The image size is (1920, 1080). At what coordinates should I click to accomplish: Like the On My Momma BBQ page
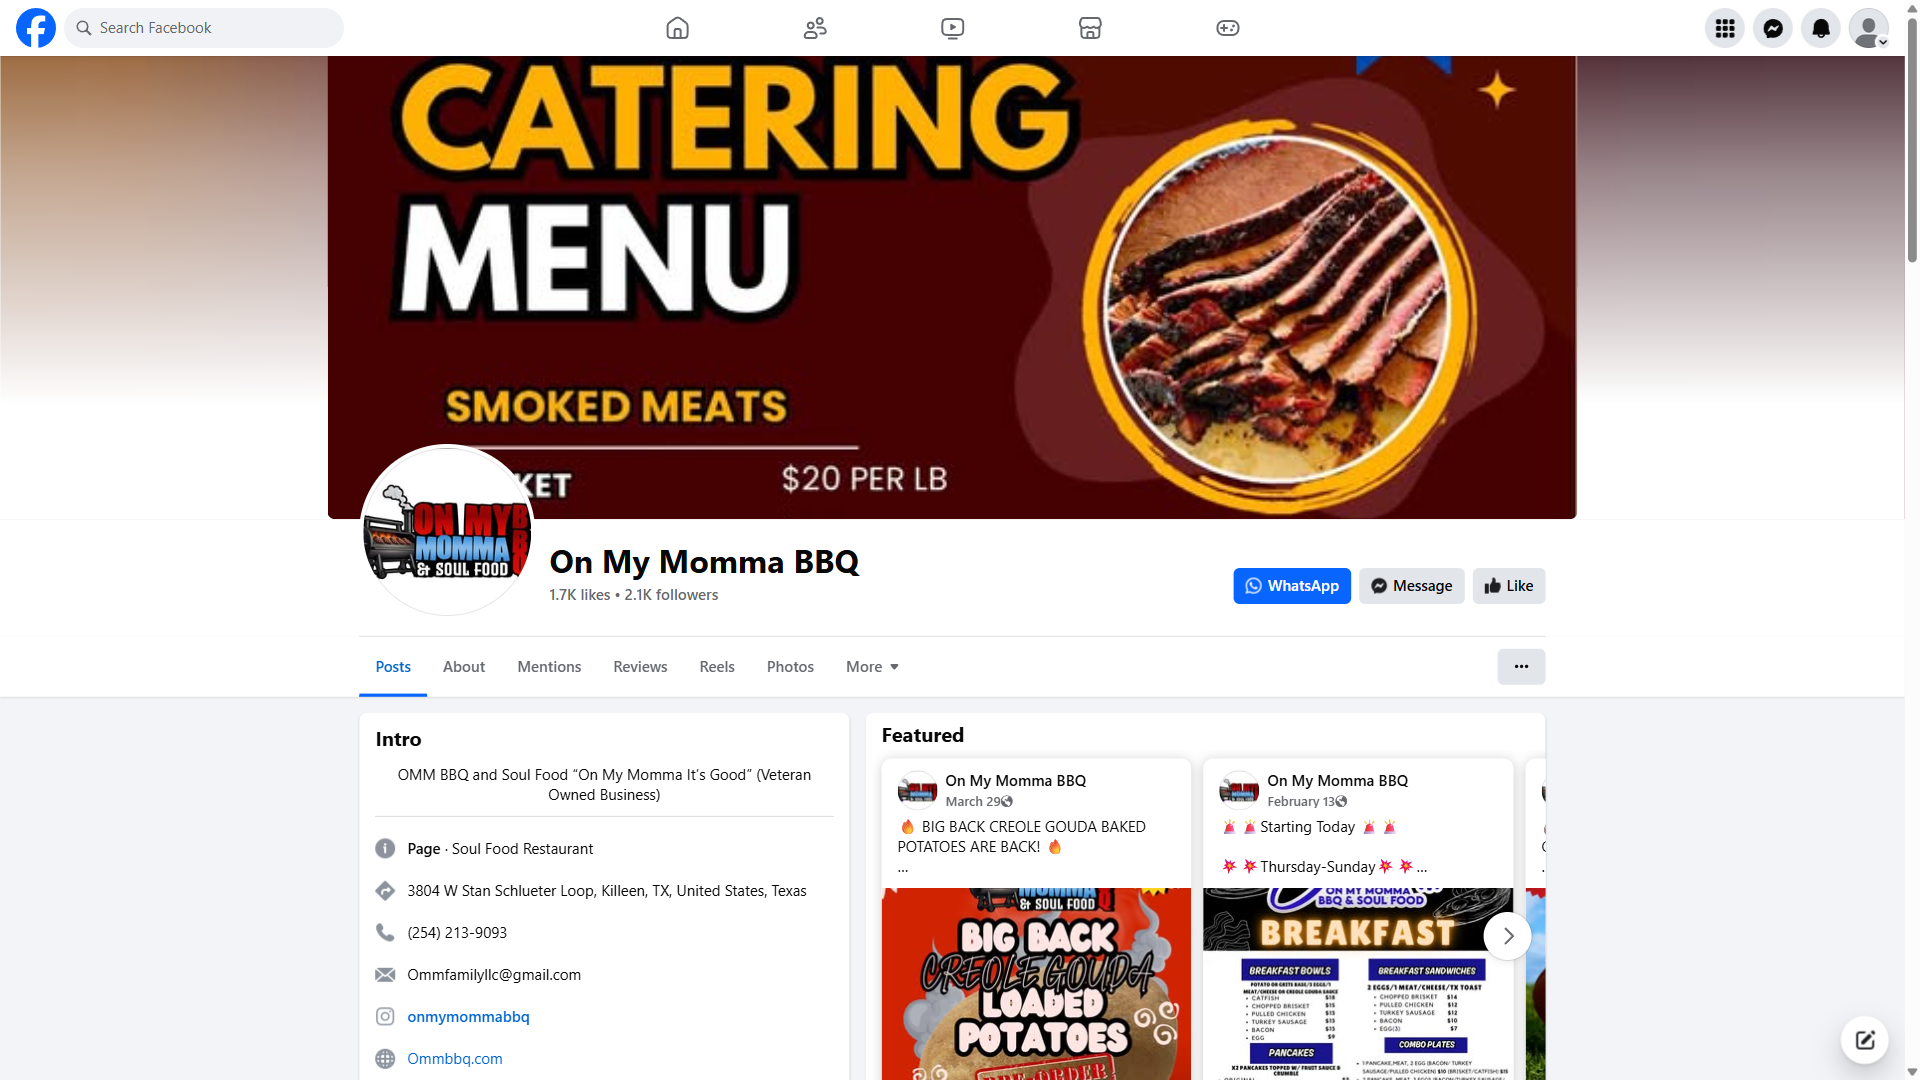(1508, 586)
